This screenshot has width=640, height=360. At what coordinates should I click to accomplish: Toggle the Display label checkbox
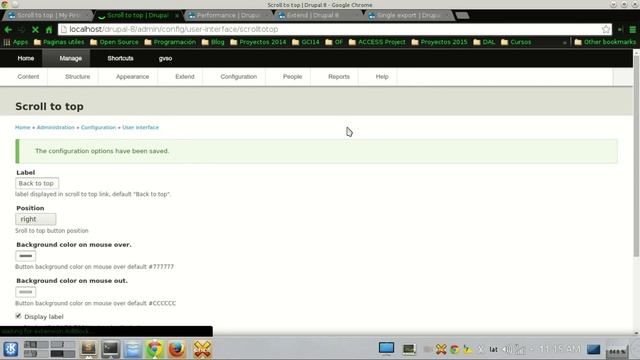click(18, 316)
